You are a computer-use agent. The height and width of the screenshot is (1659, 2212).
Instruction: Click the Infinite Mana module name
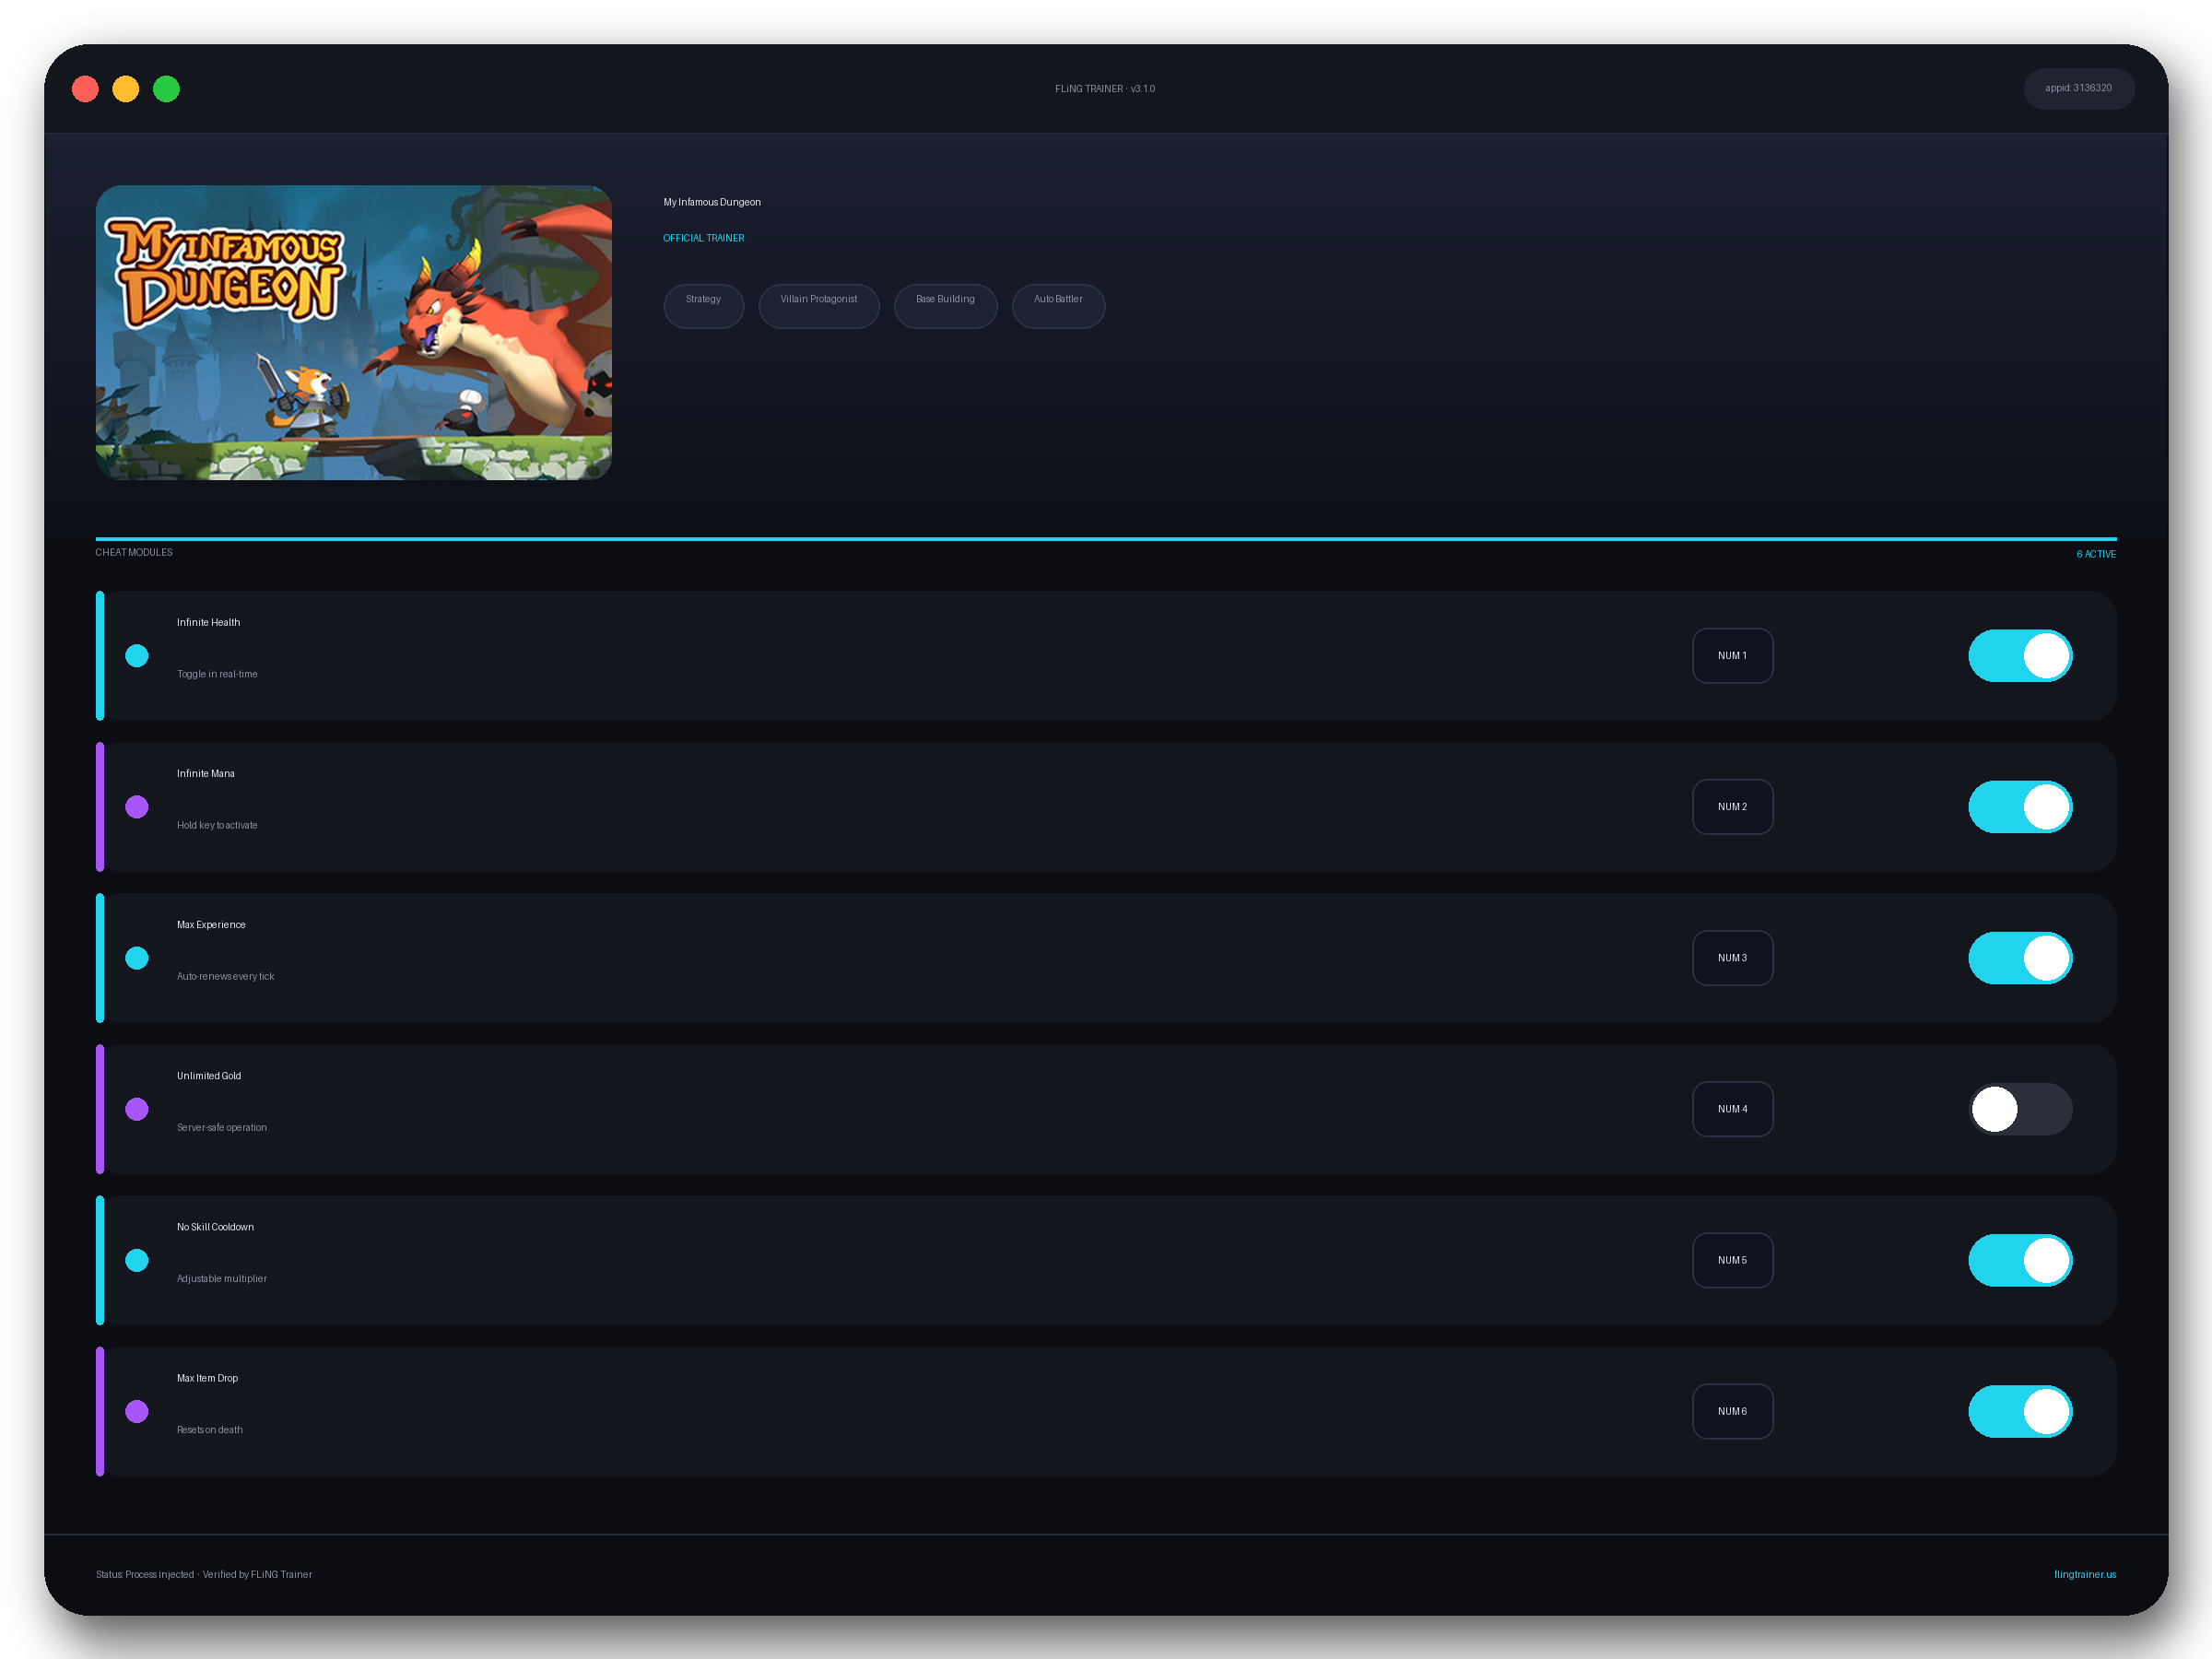206,773
